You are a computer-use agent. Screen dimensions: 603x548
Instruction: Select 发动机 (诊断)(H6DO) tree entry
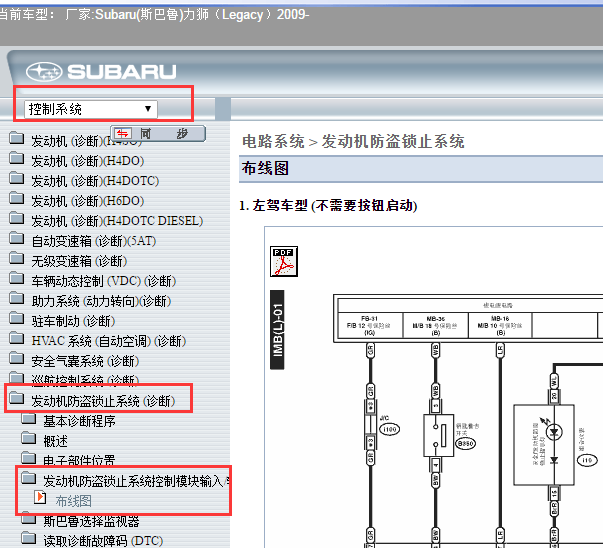click(x=88, y=201)
